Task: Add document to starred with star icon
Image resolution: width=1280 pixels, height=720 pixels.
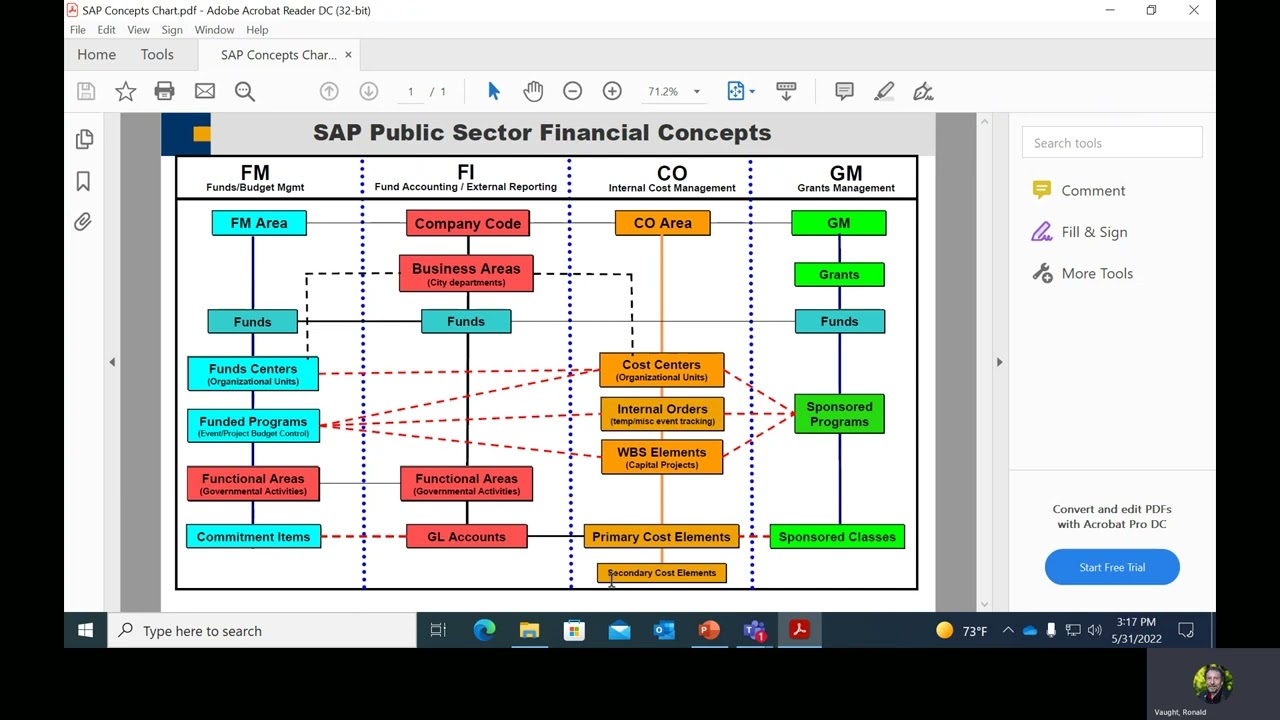Action: pos(125,91)
